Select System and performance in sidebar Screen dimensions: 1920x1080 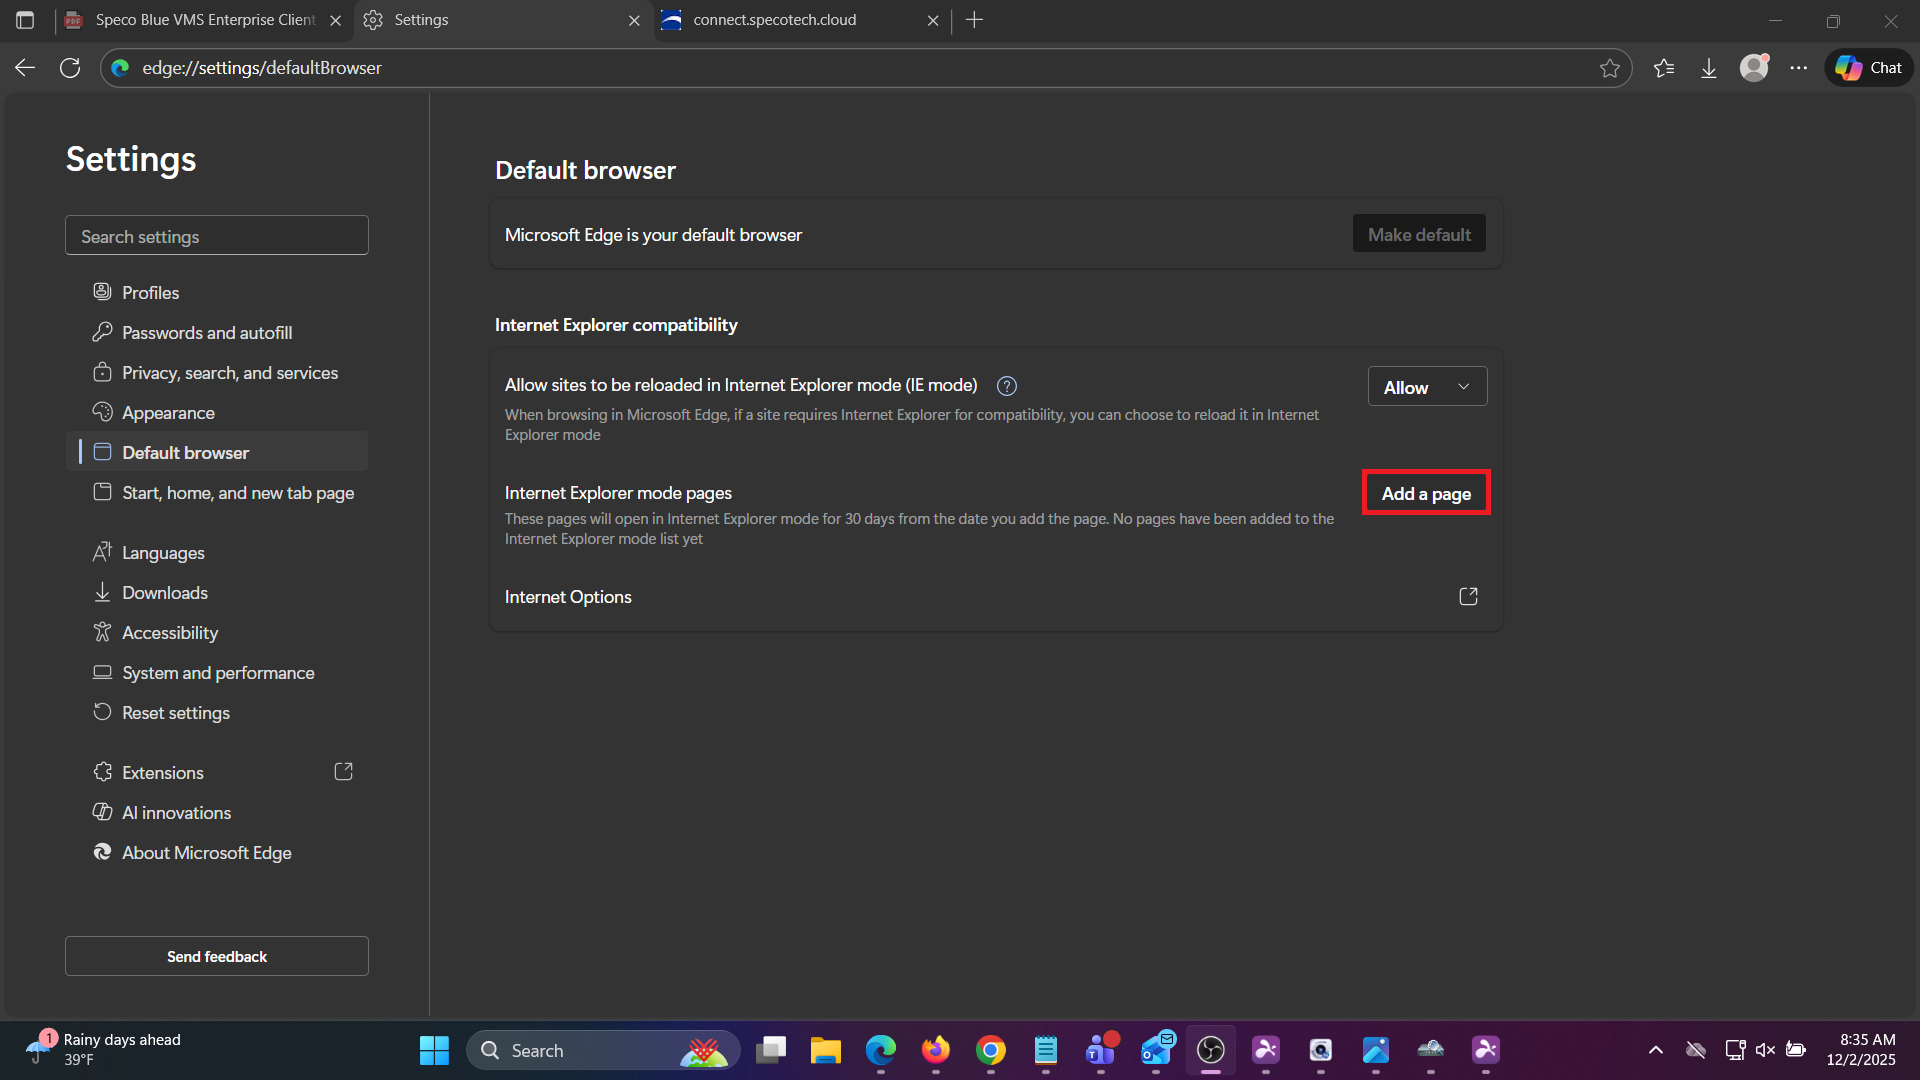point(218,673)
